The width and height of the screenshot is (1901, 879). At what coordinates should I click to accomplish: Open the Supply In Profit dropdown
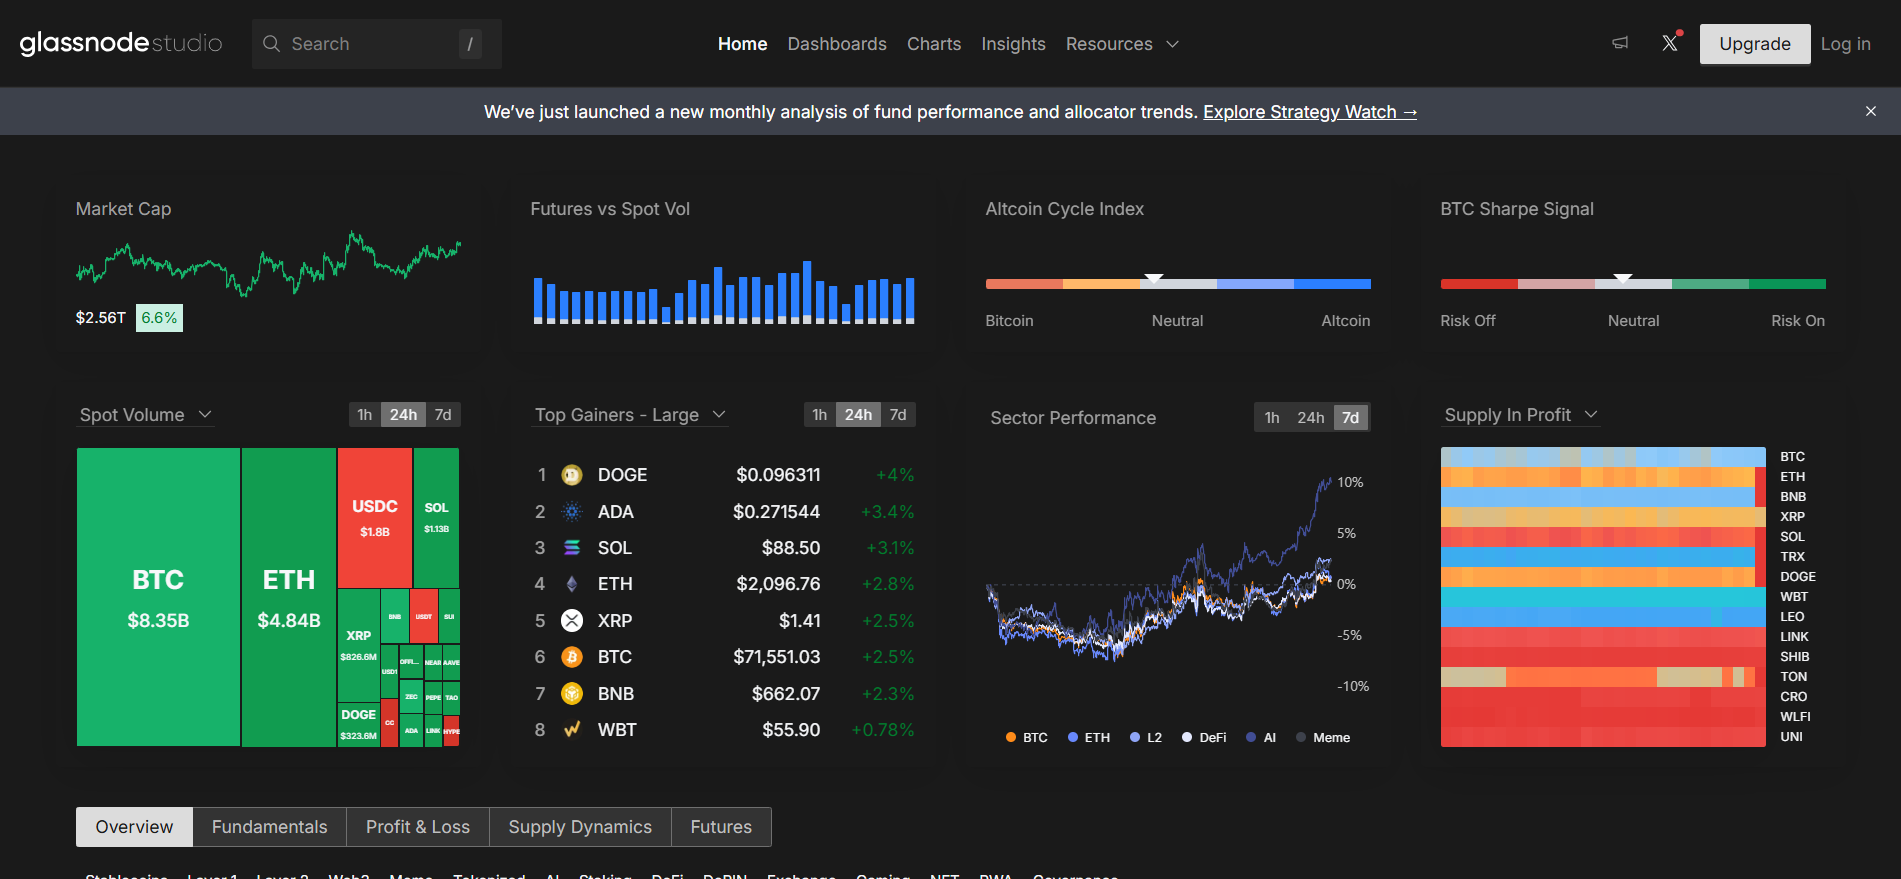[x=1521, y=415]
